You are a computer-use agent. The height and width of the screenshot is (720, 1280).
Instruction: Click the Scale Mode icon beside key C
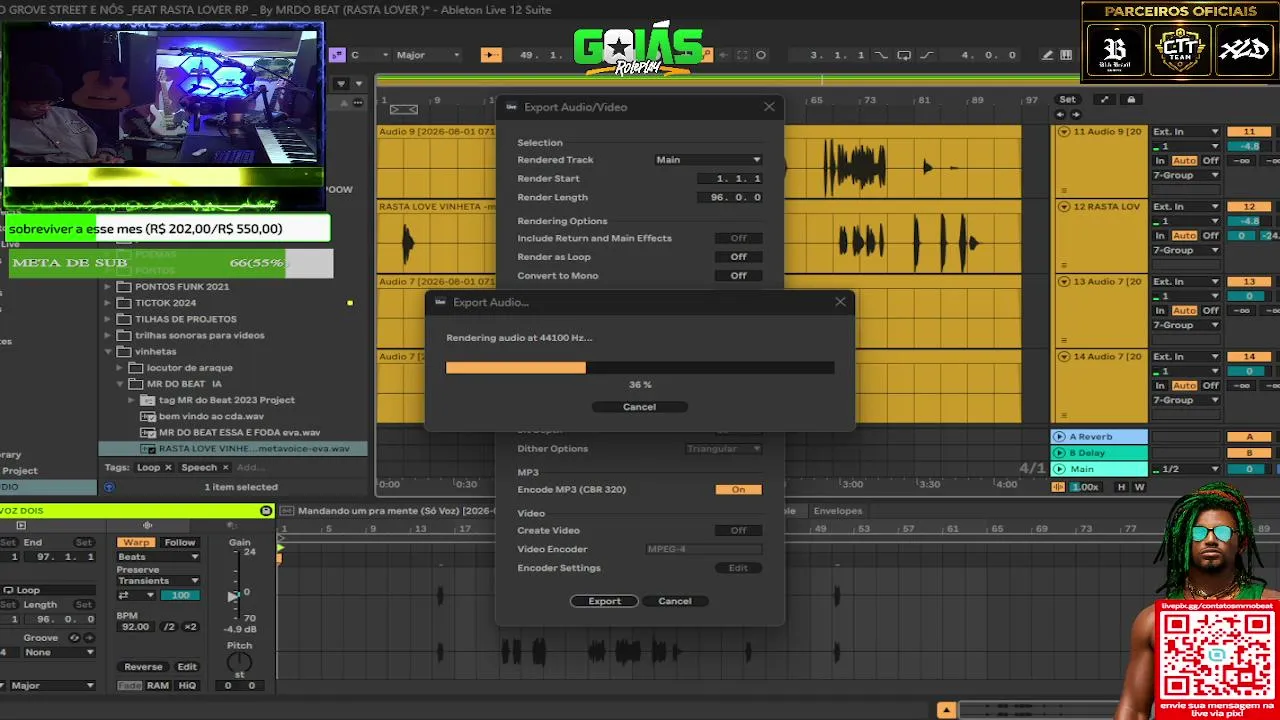[x=337, y=55]
